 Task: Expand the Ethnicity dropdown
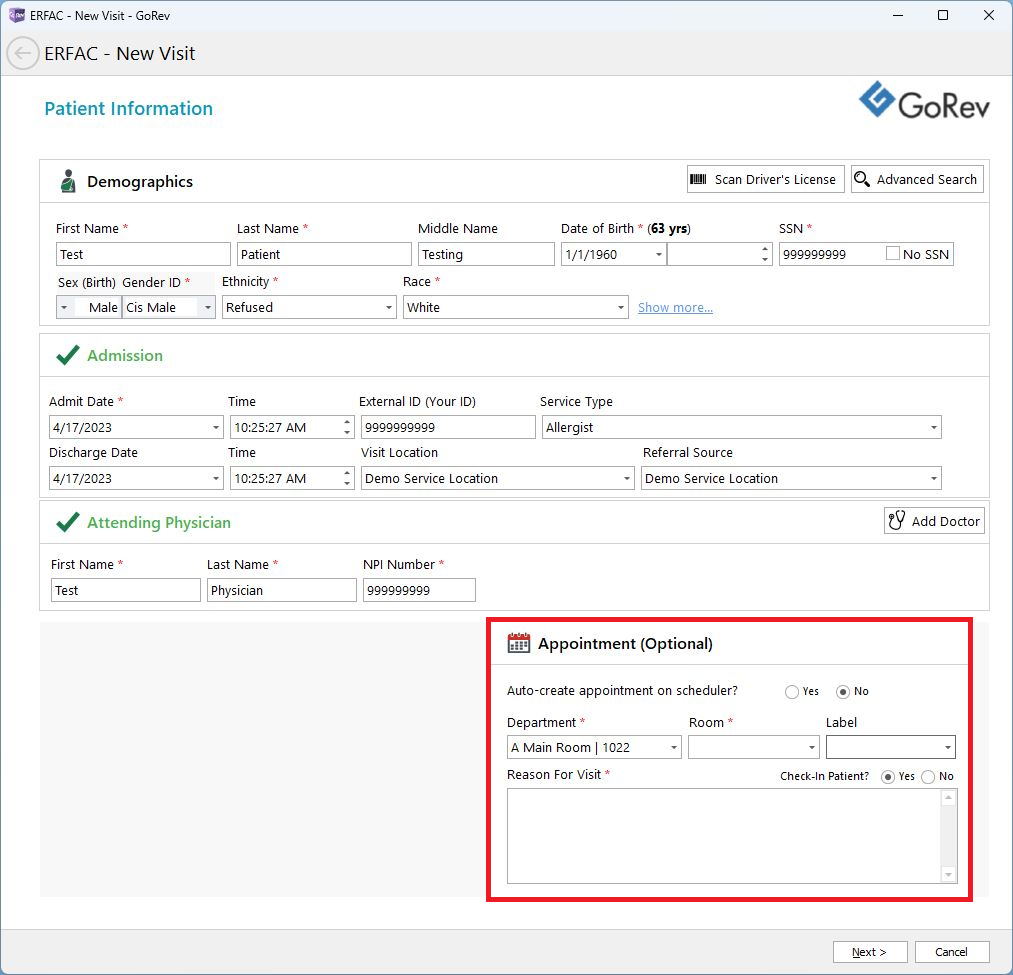coord(389,308)
